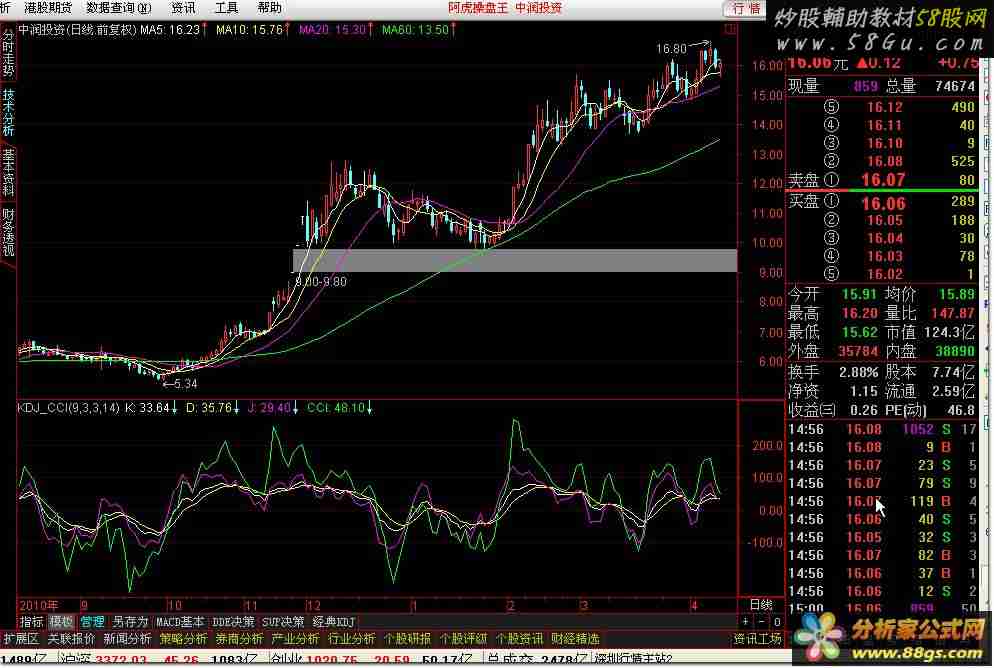Open the 资讯 menu
994x668 pixels.
point(184,8)
